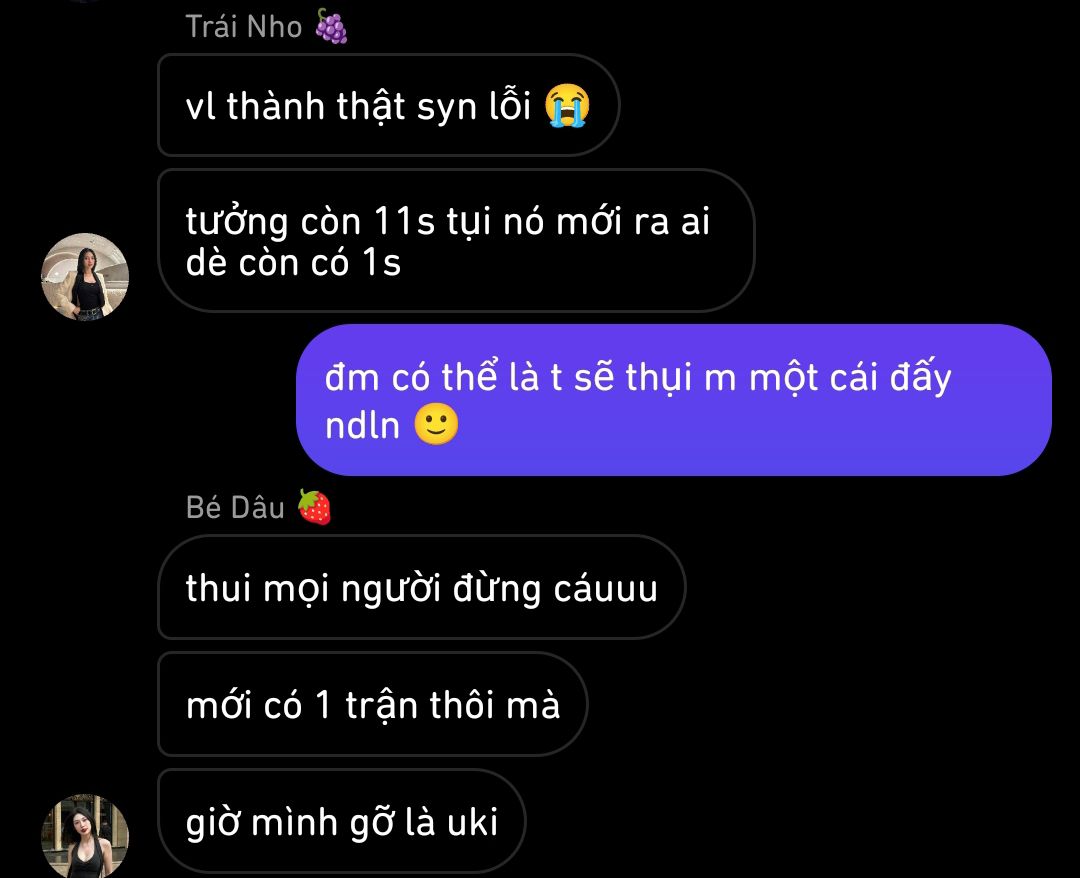Click the sender name Trái Nho

coord(244,27)
